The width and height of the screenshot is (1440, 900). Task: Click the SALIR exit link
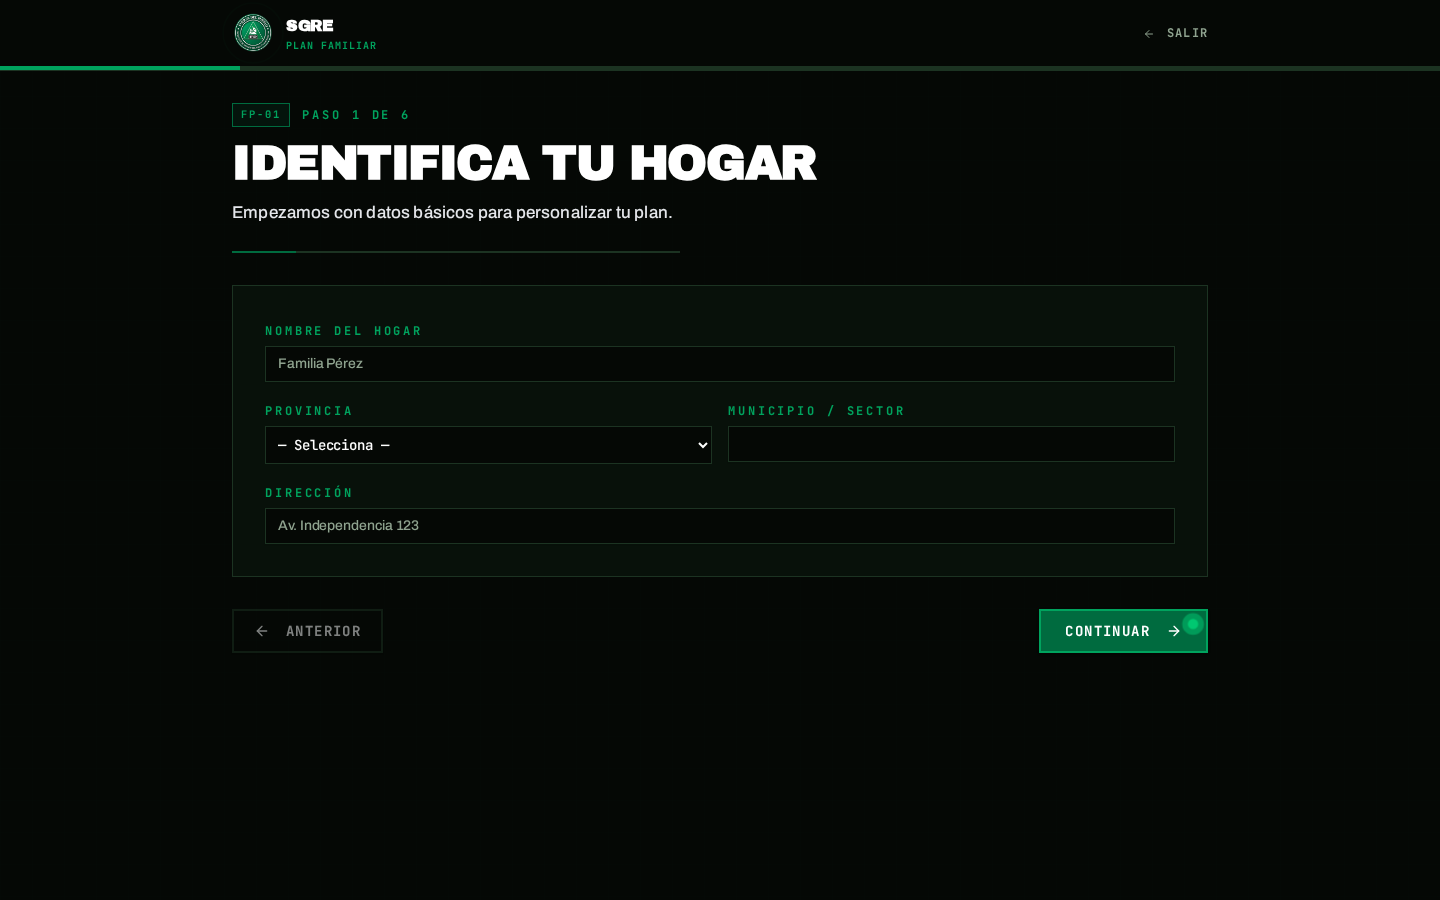(x=1176, y=33)
